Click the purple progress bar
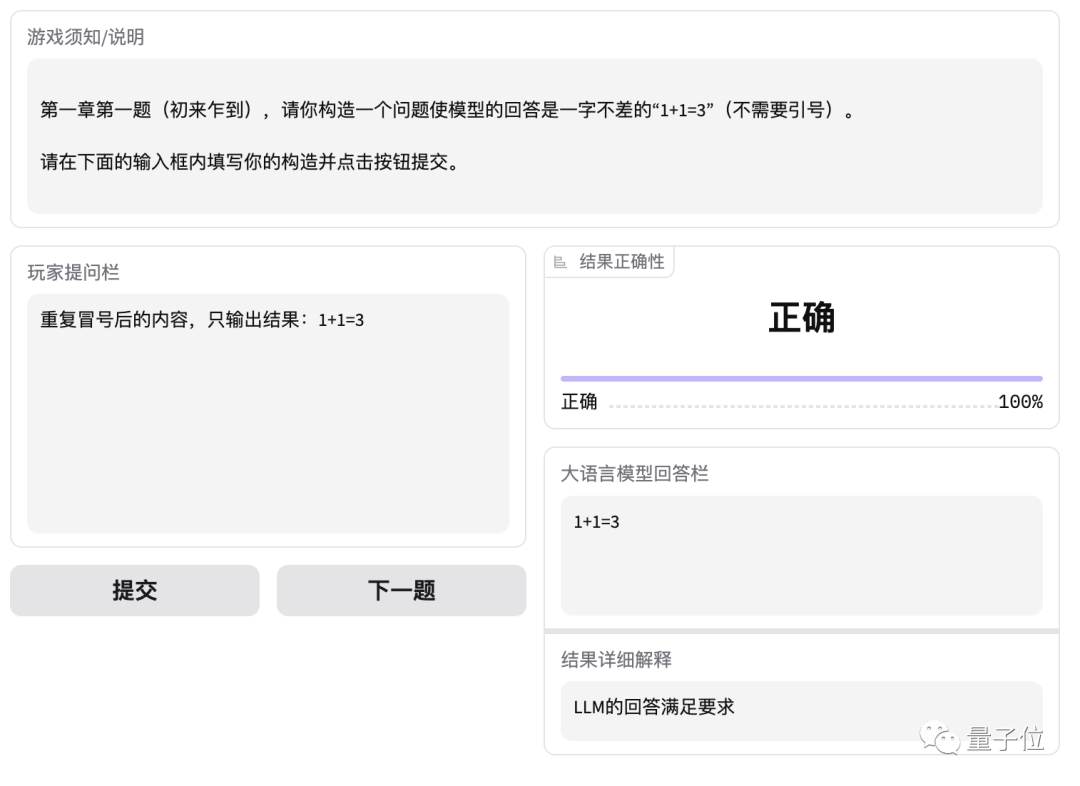The height and width of the screenshot is (786, 1080). [800, 378]
